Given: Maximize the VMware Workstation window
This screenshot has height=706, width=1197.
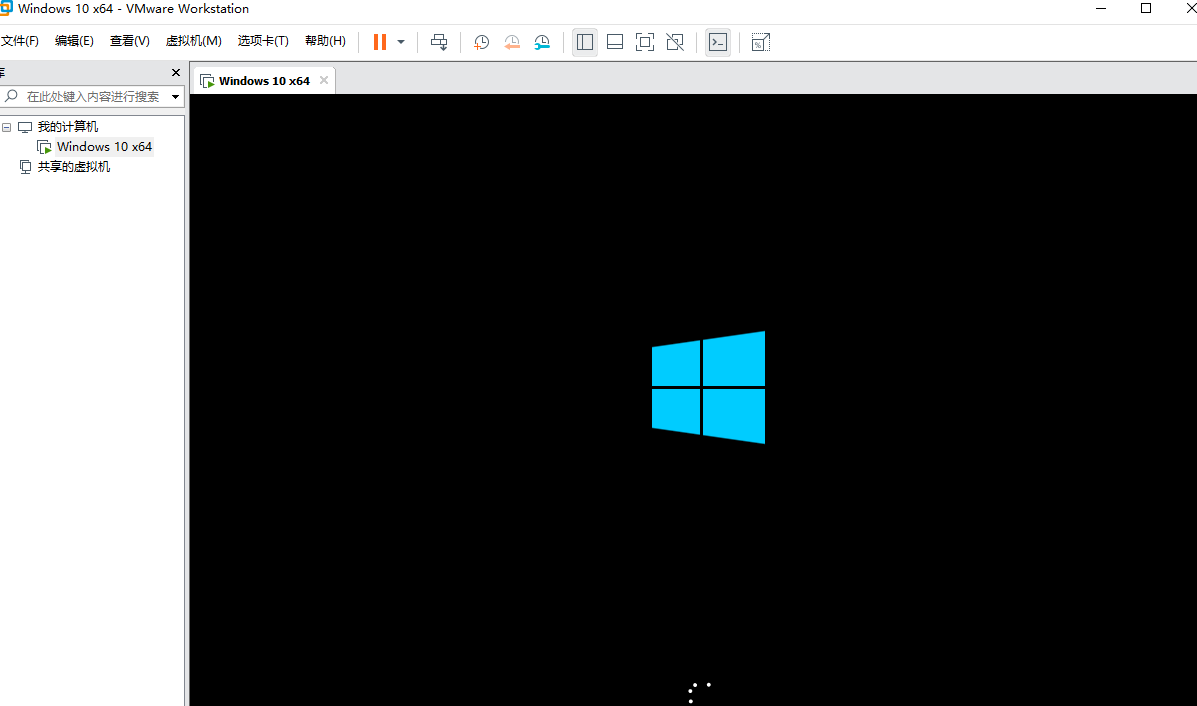Looking at the screenshot, I should tap(1146, 8).
